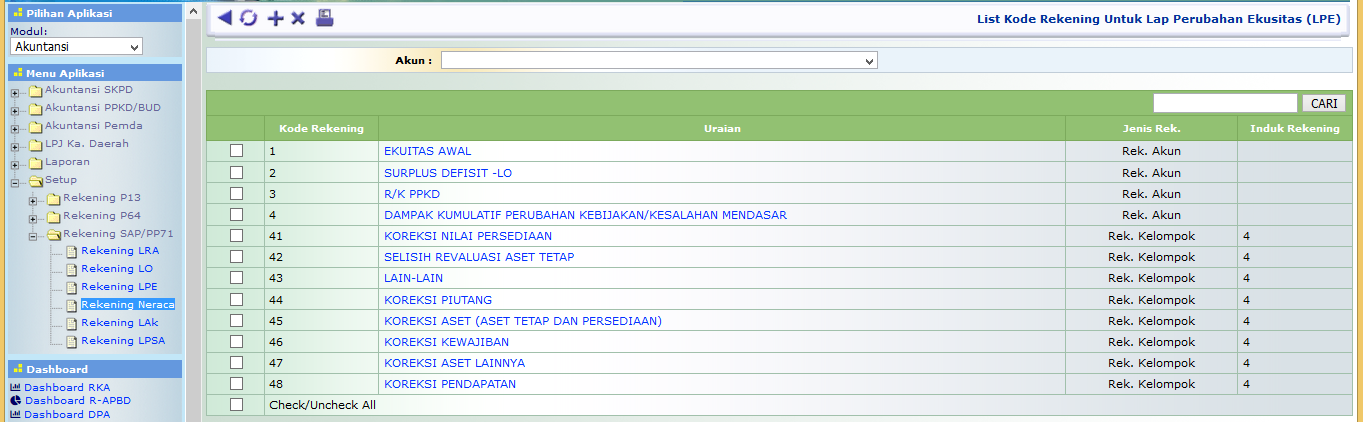Collapse the Rekening SAP/PP71 folder
Screen dimensions: 1363x422
(33, 234)
